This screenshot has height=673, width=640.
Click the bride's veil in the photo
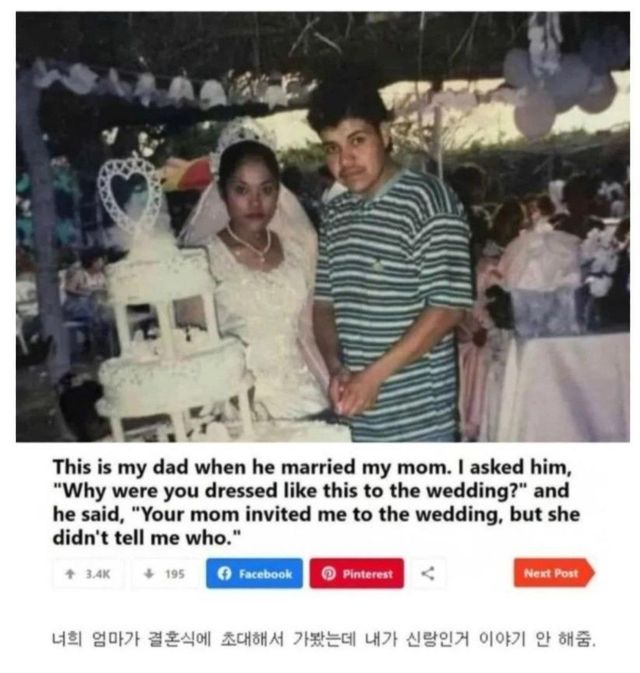pos(249,189)
